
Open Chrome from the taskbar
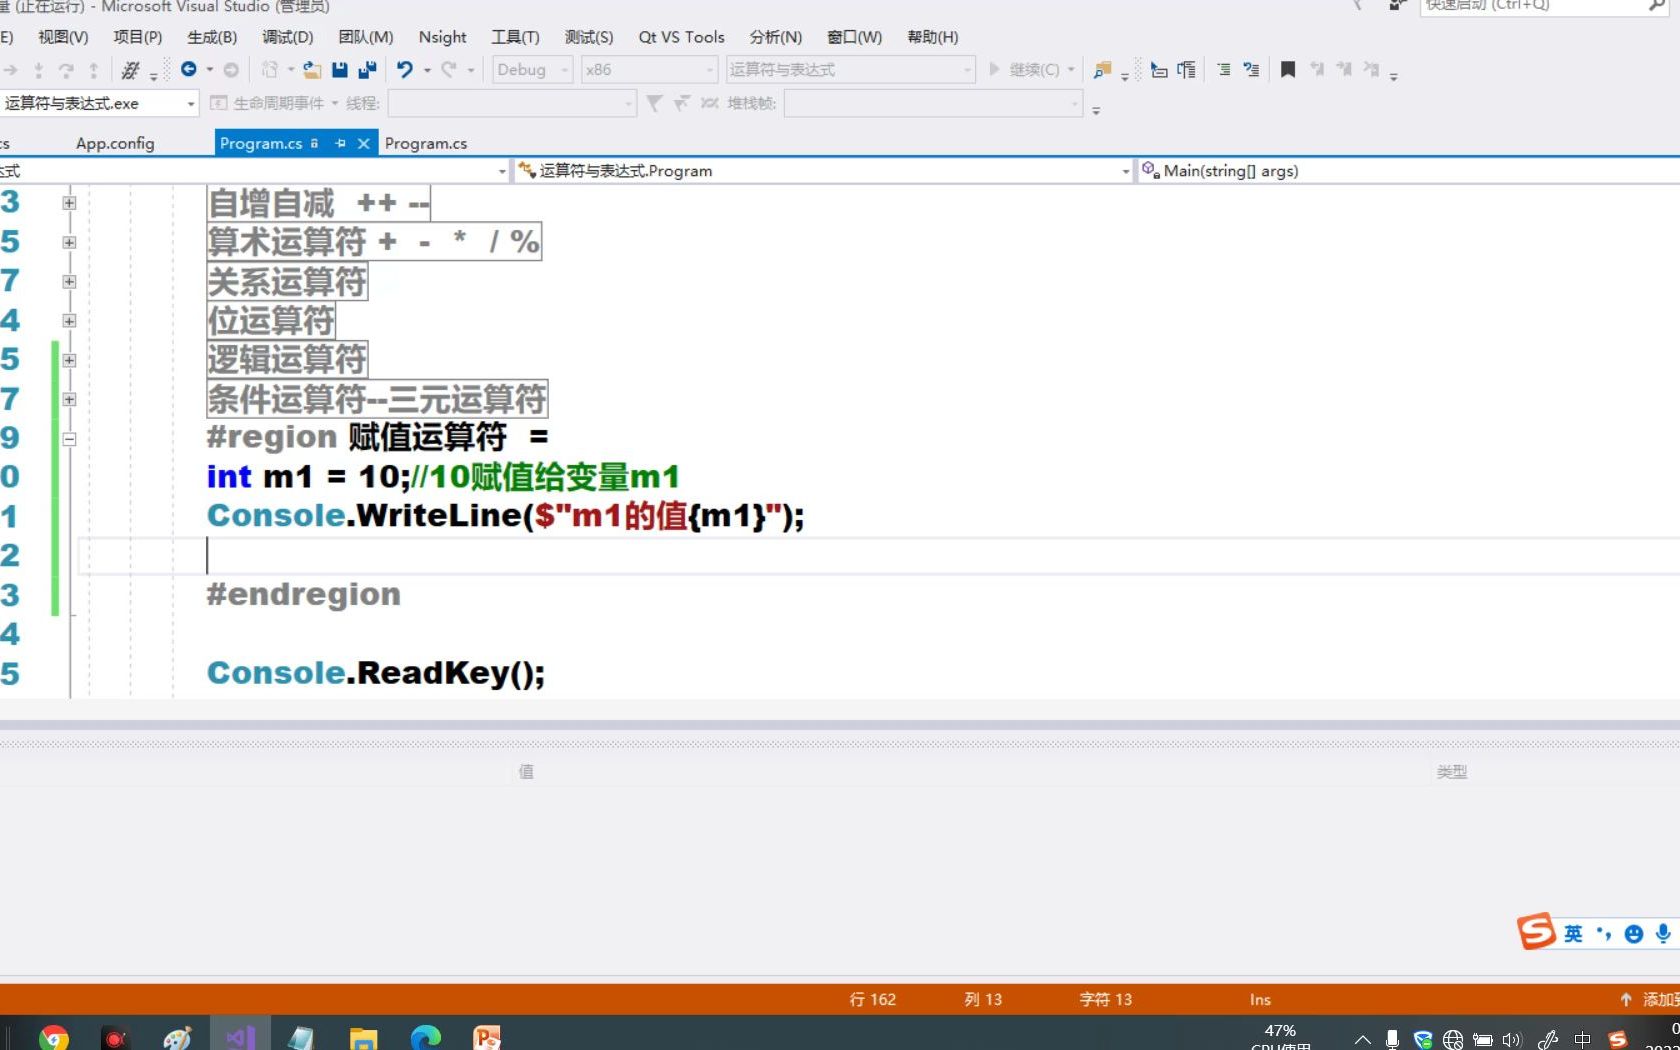click(54, 1038)
